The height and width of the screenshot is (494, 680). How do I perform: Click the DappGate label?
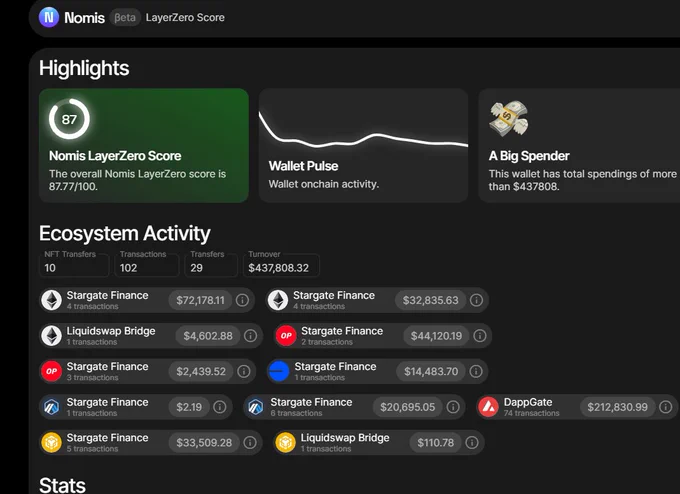click(528, 402)
